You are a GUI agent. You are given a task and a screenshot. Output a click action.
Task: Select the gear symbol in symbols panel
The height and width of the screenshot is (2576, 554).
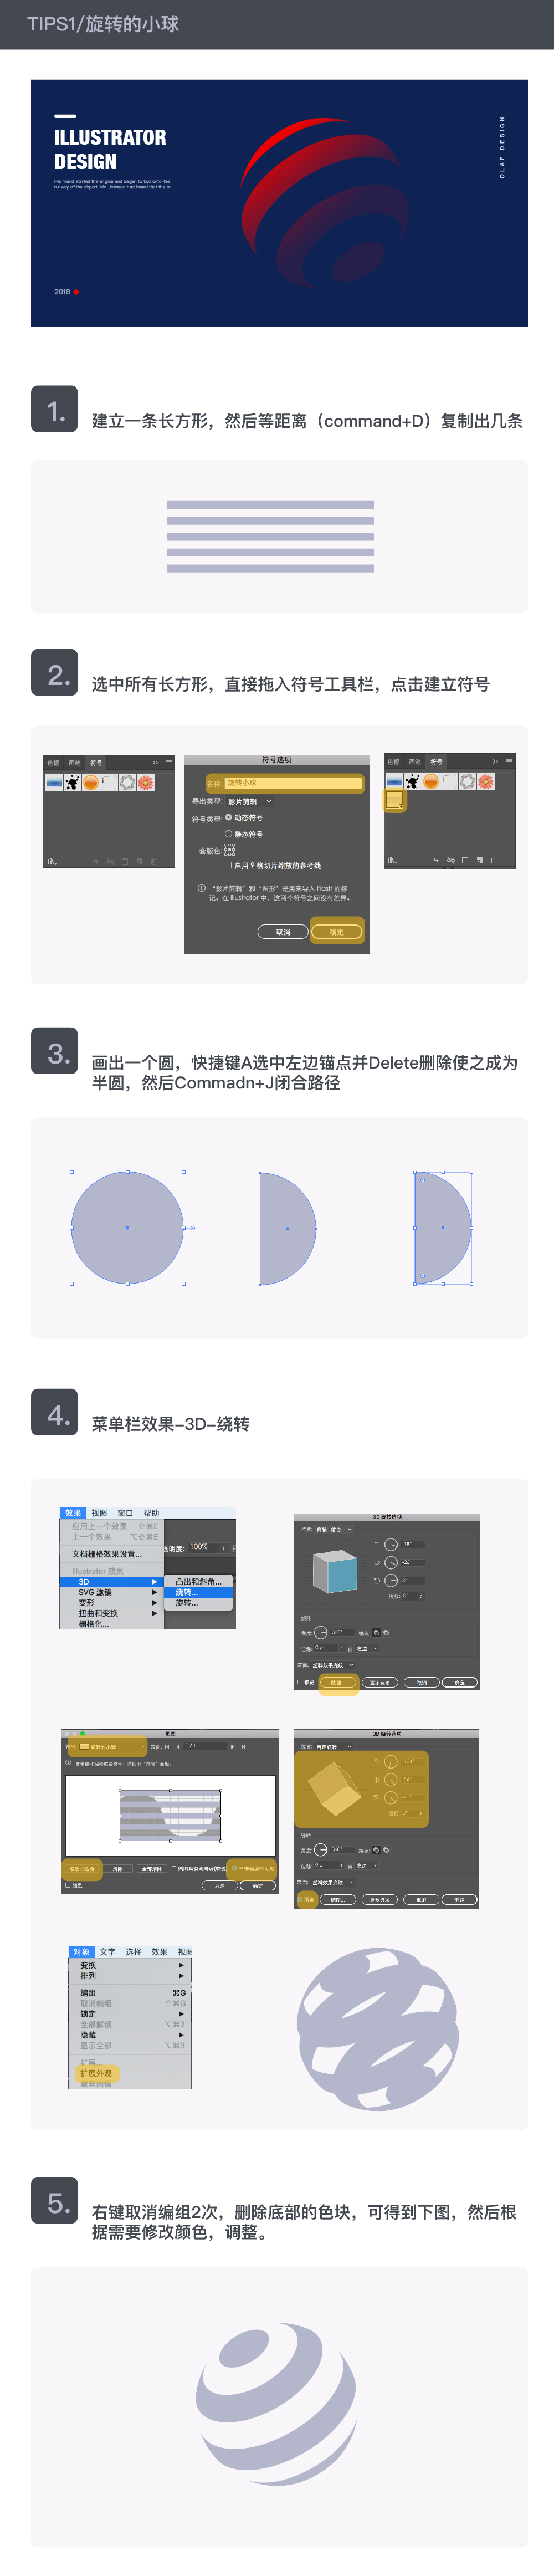pyautogui.click(x=127, y=782)
